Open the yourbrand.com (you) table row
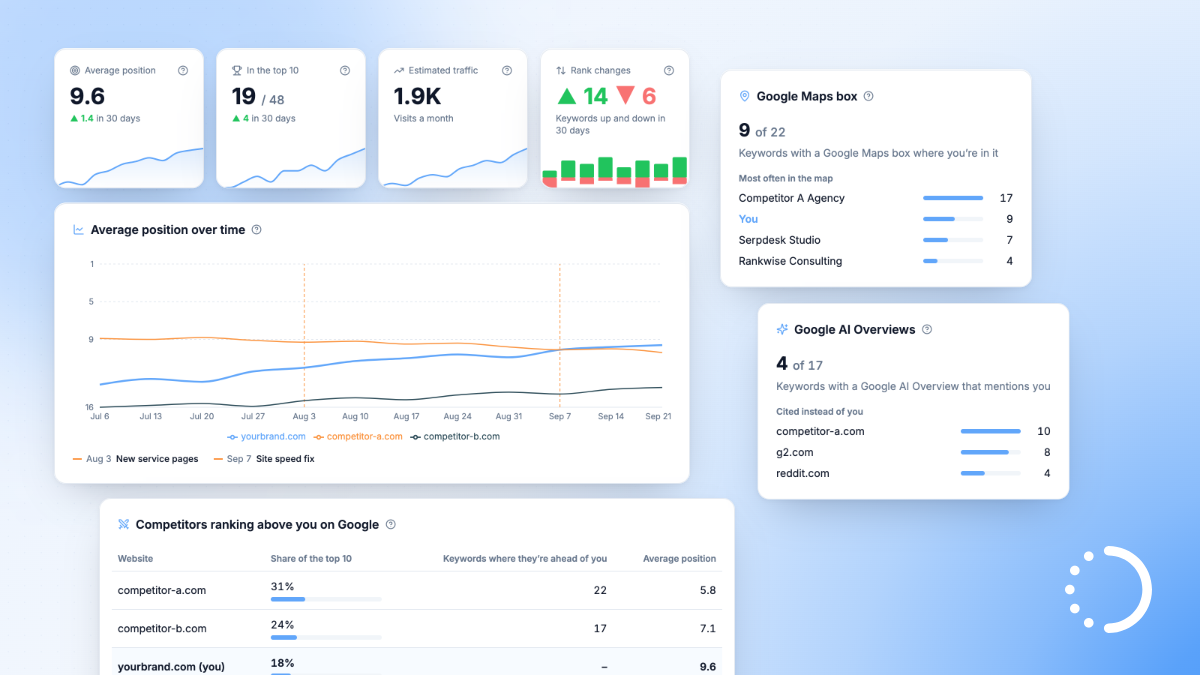This screenshot has height=675, width=1200. pos(417,662)
